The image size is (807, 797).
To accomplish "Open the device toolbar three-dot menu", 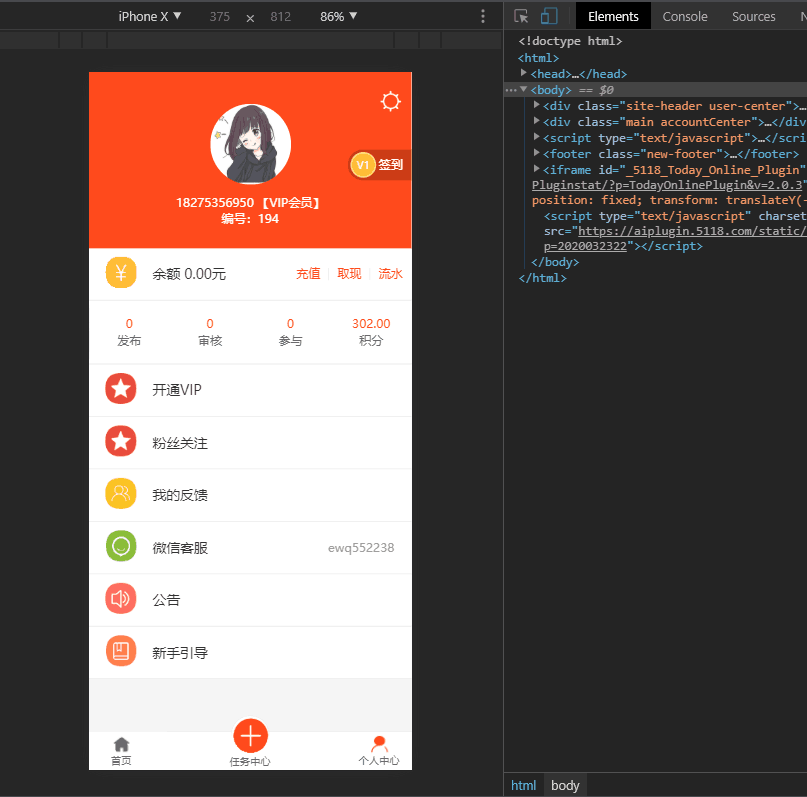I will pyautogui.click(x=483, y=16).
